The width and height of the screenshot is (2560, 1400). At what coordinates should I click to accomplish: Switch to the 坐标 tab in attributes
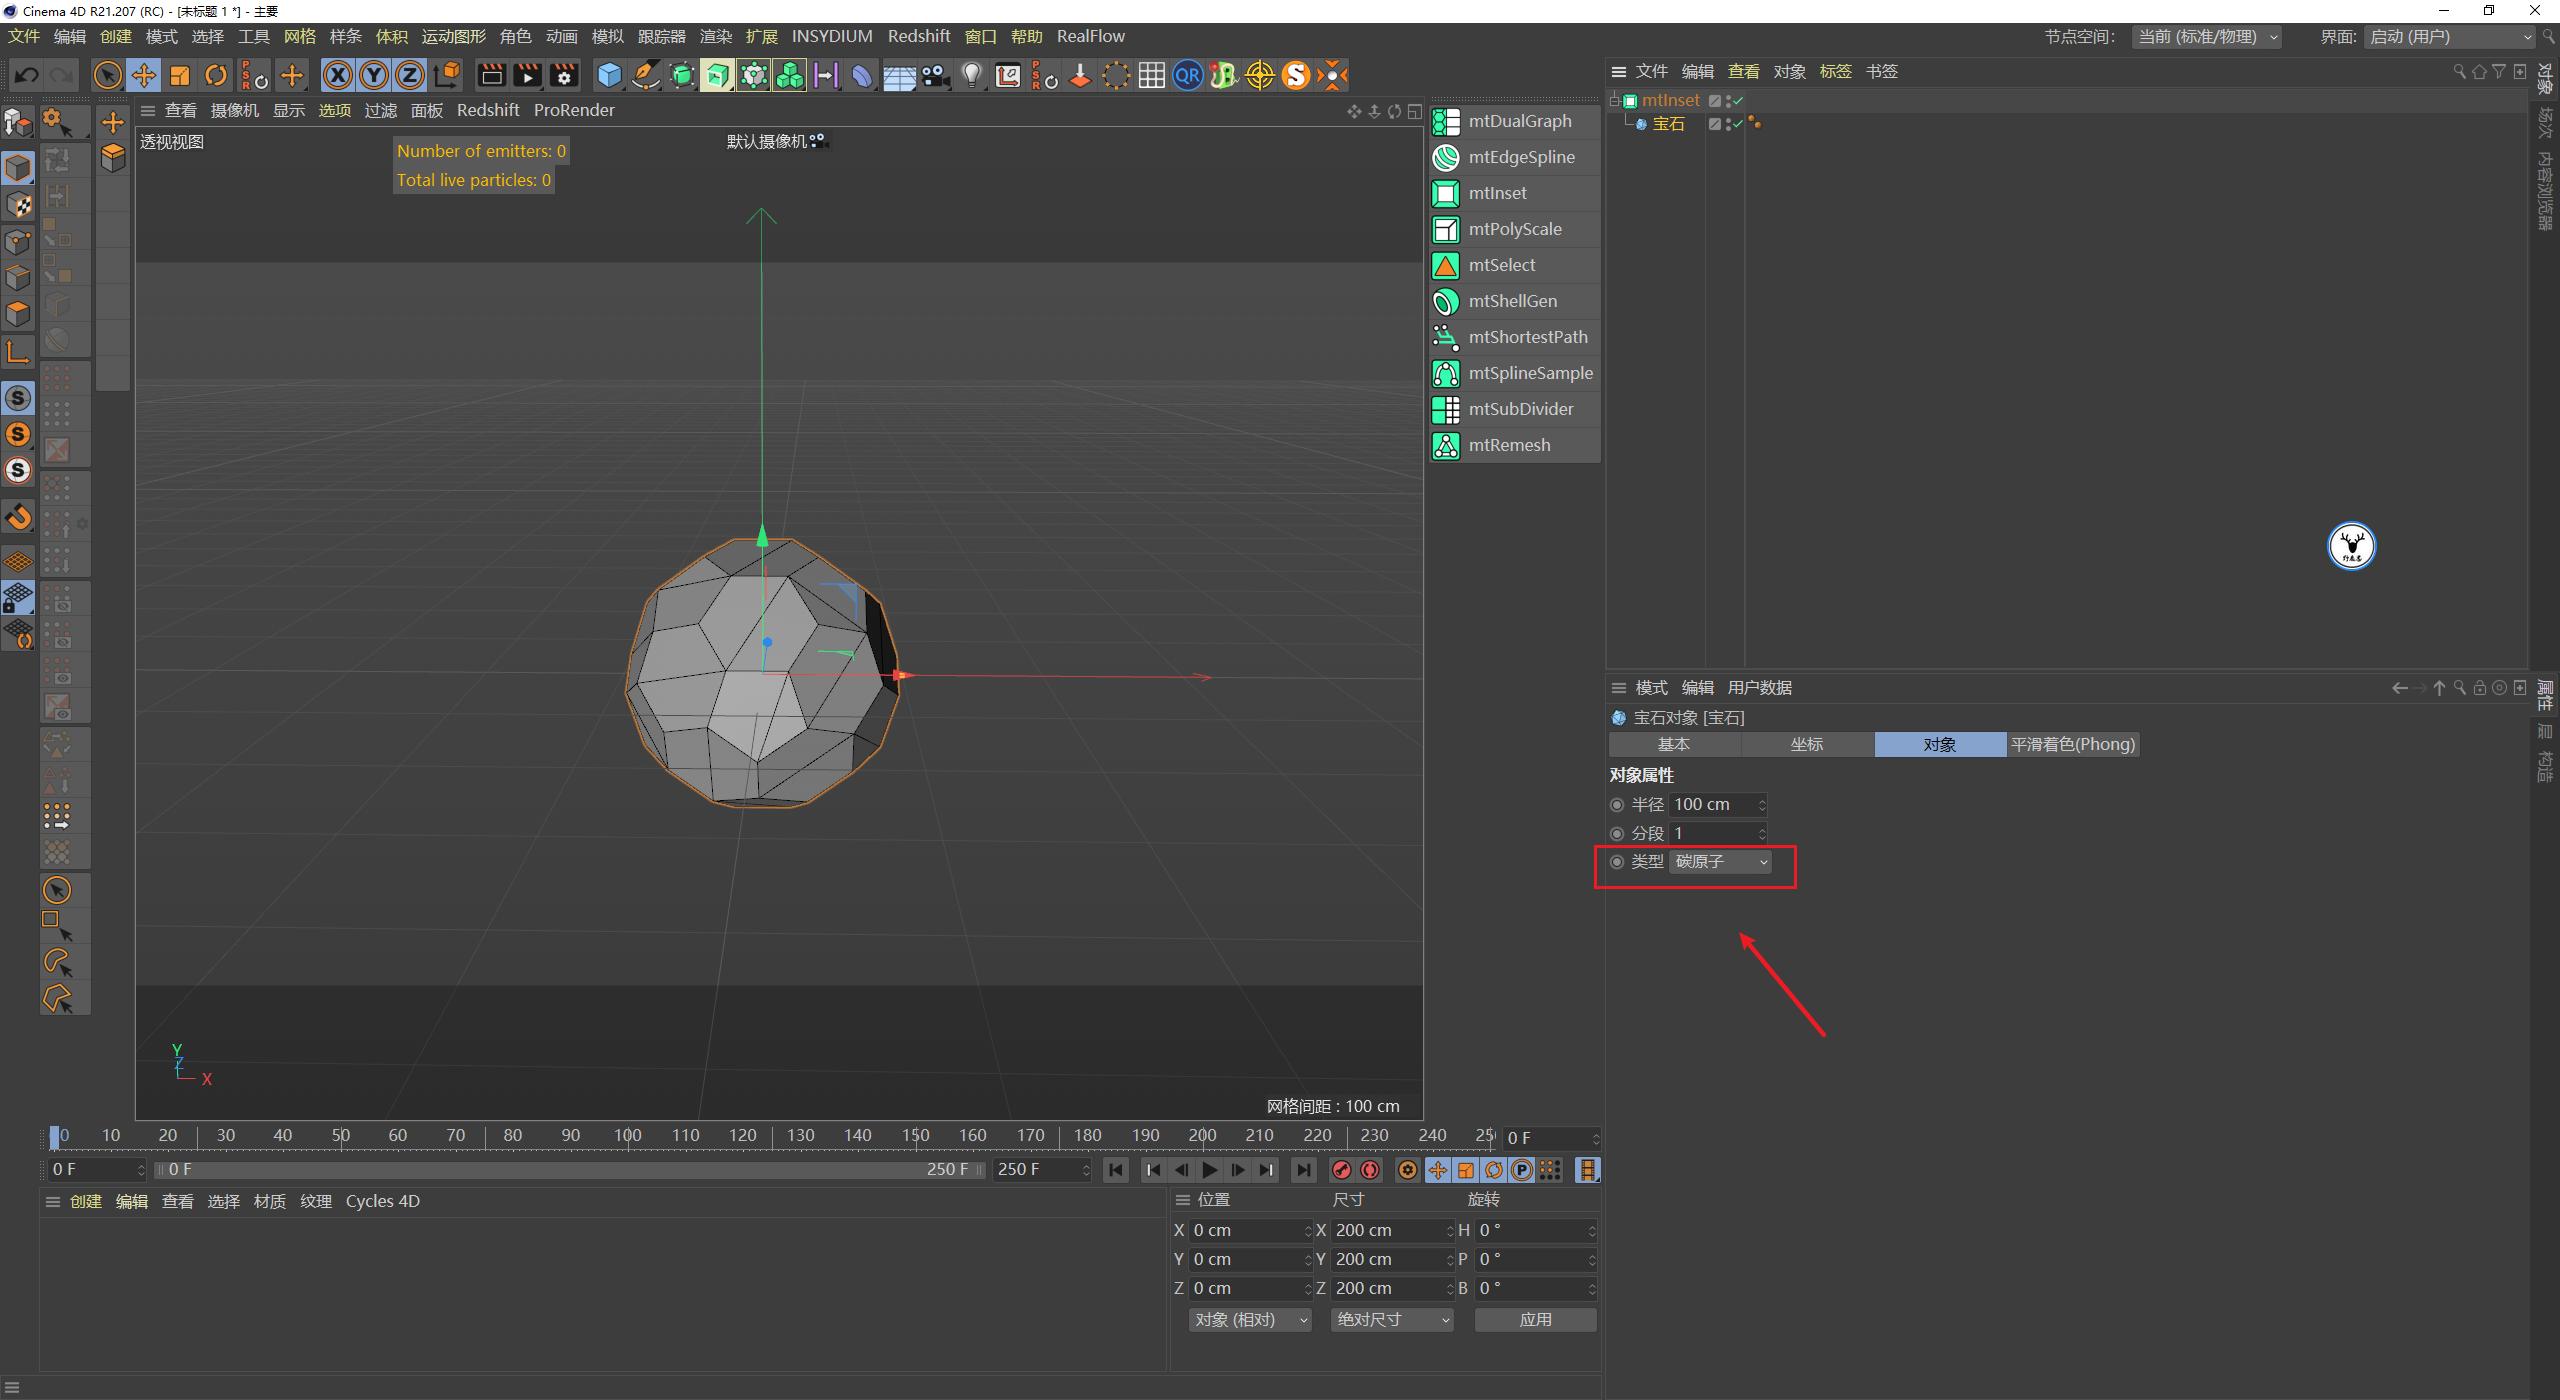[1806, 744]
